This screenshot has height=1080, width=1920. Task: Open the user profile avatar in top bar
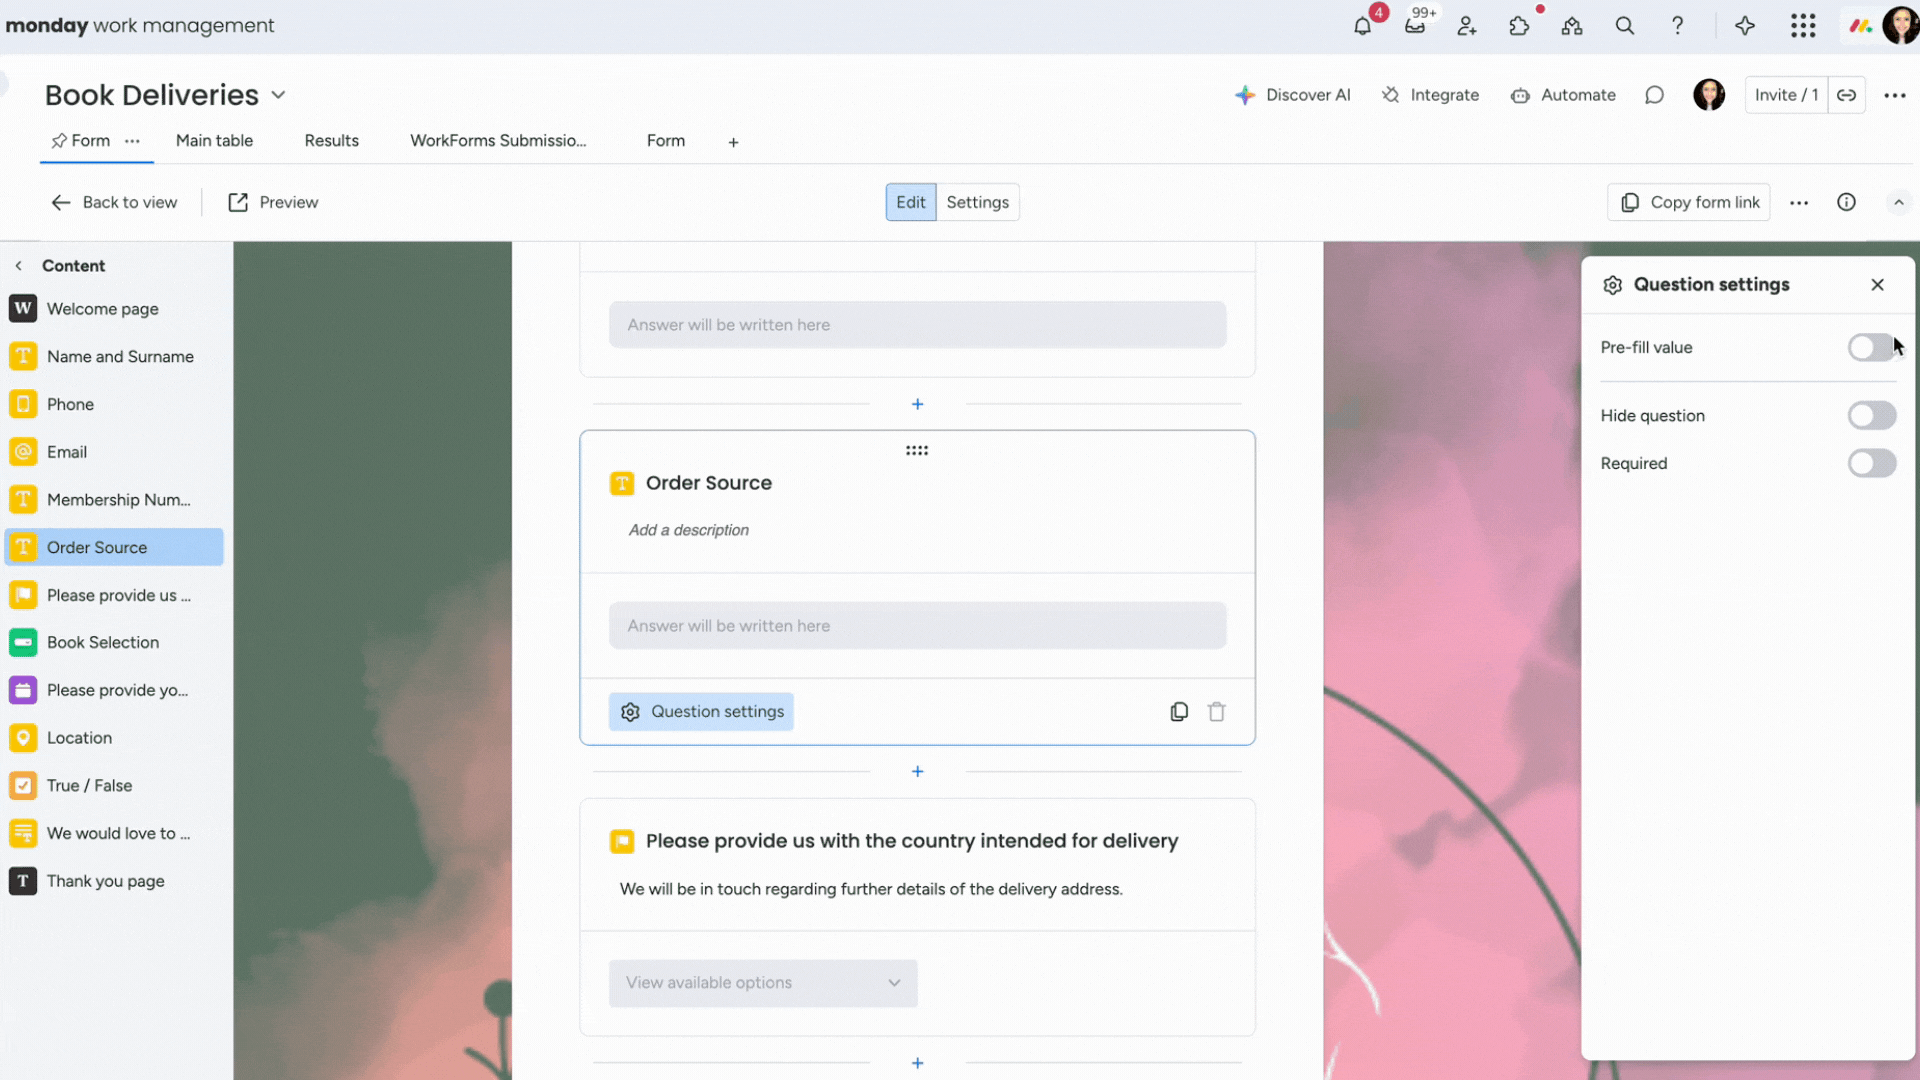point(1900,26)
